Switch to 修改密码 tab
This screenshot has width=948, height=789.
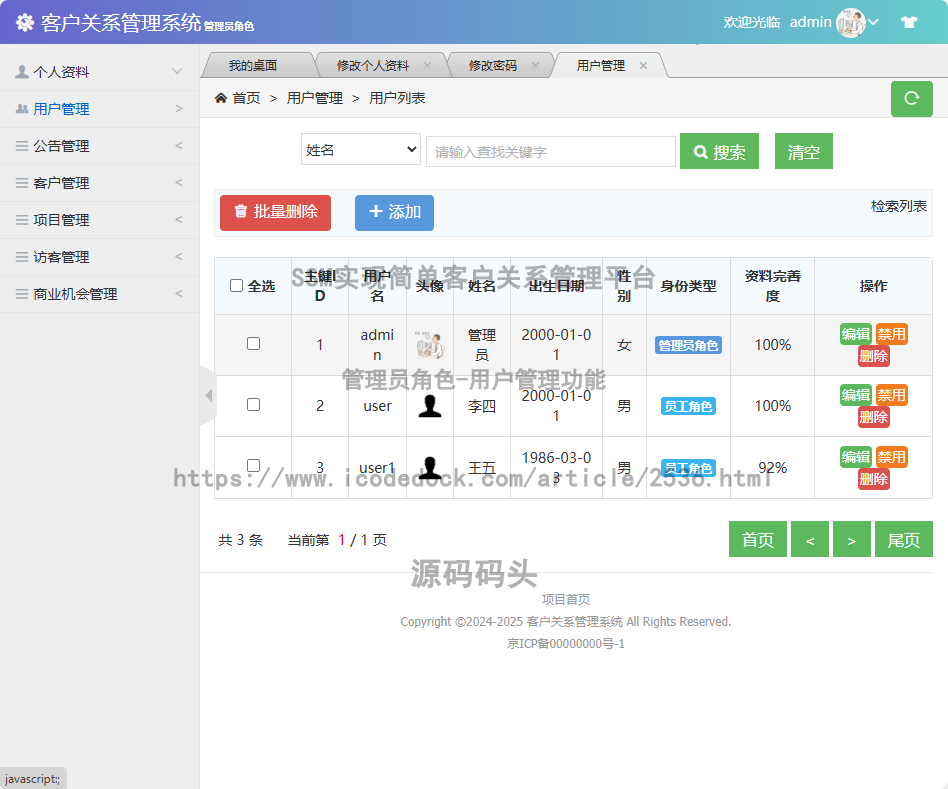point(493,65)
